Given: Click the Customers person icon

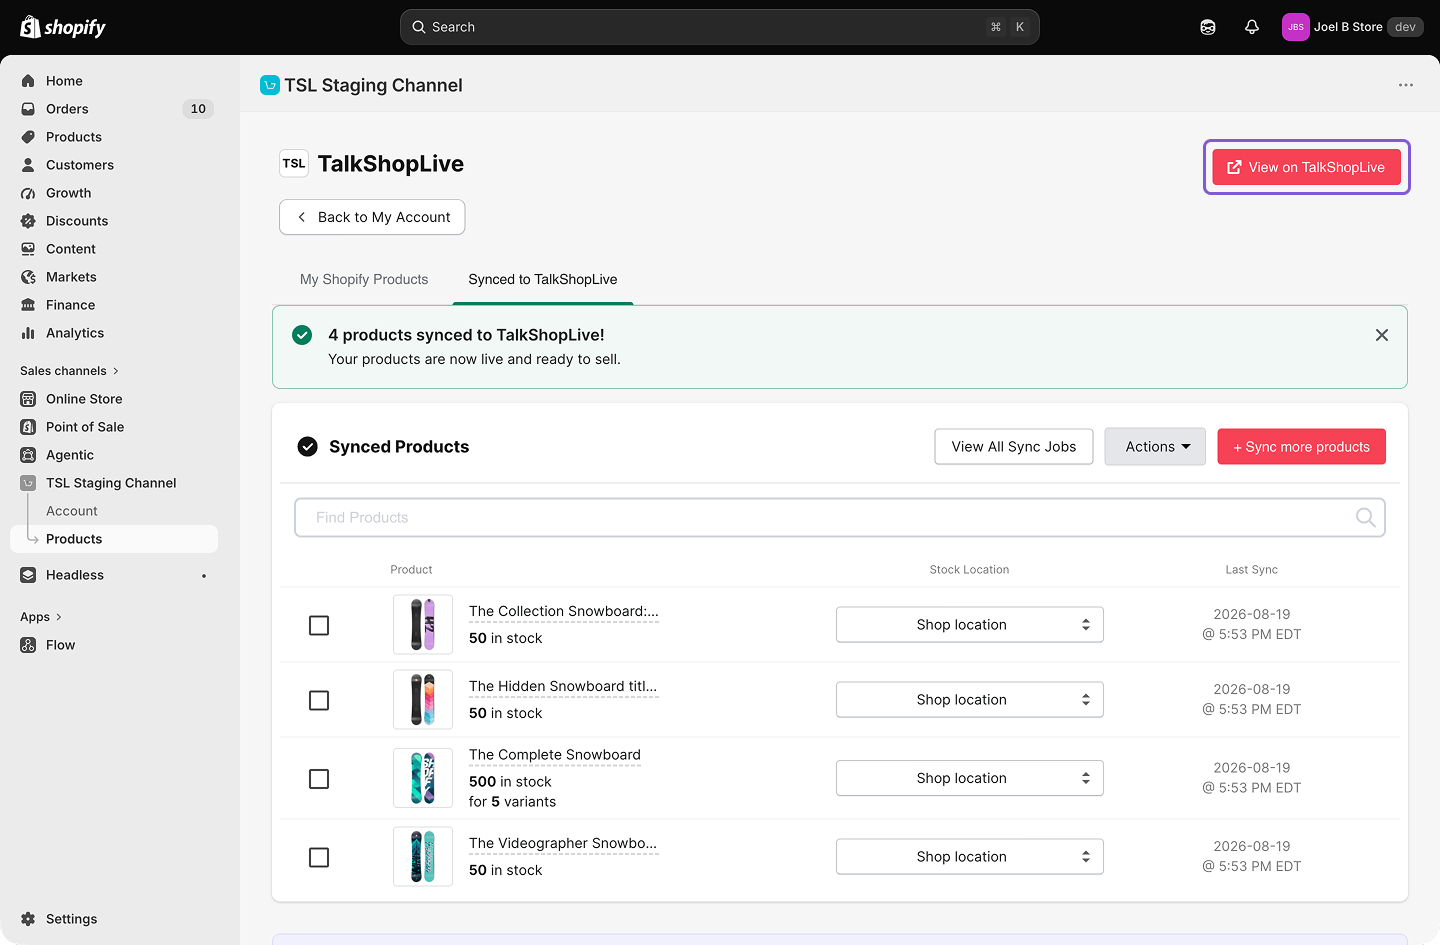Looking at the screenshot, I should [x=28, y=165].
